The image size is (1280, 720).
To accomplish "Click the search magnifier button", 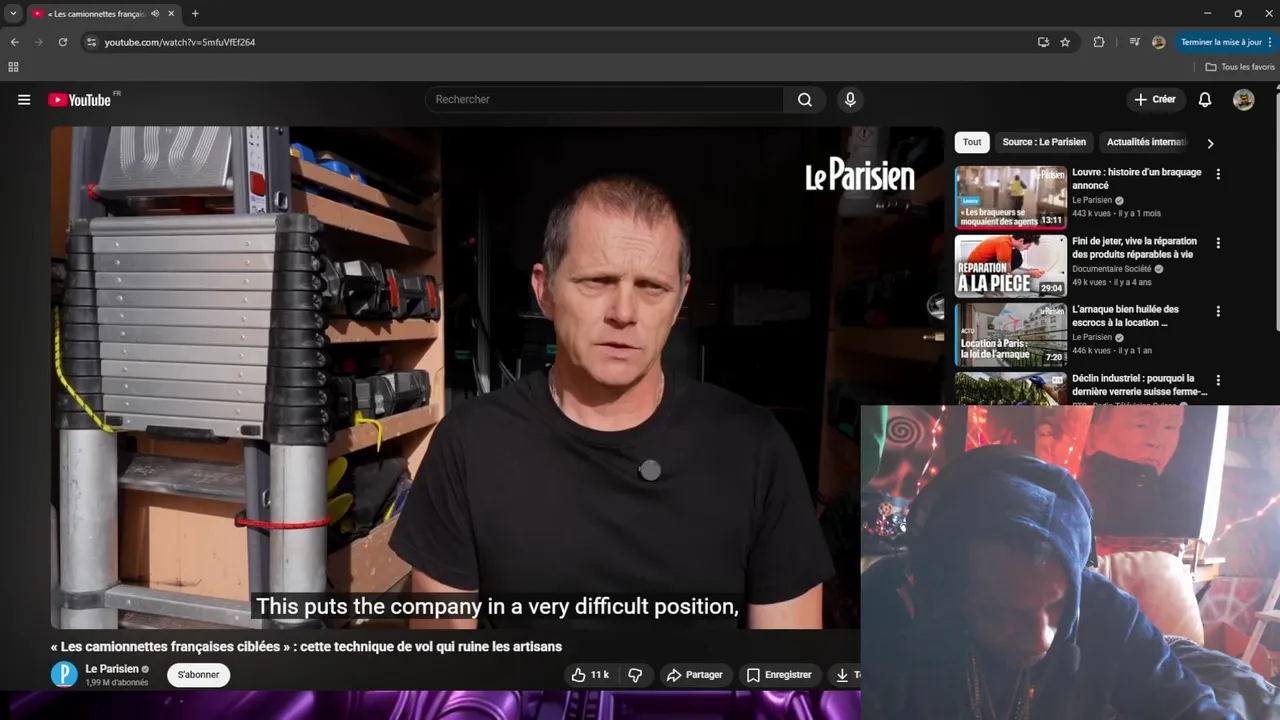I will [x=805, y=100].
